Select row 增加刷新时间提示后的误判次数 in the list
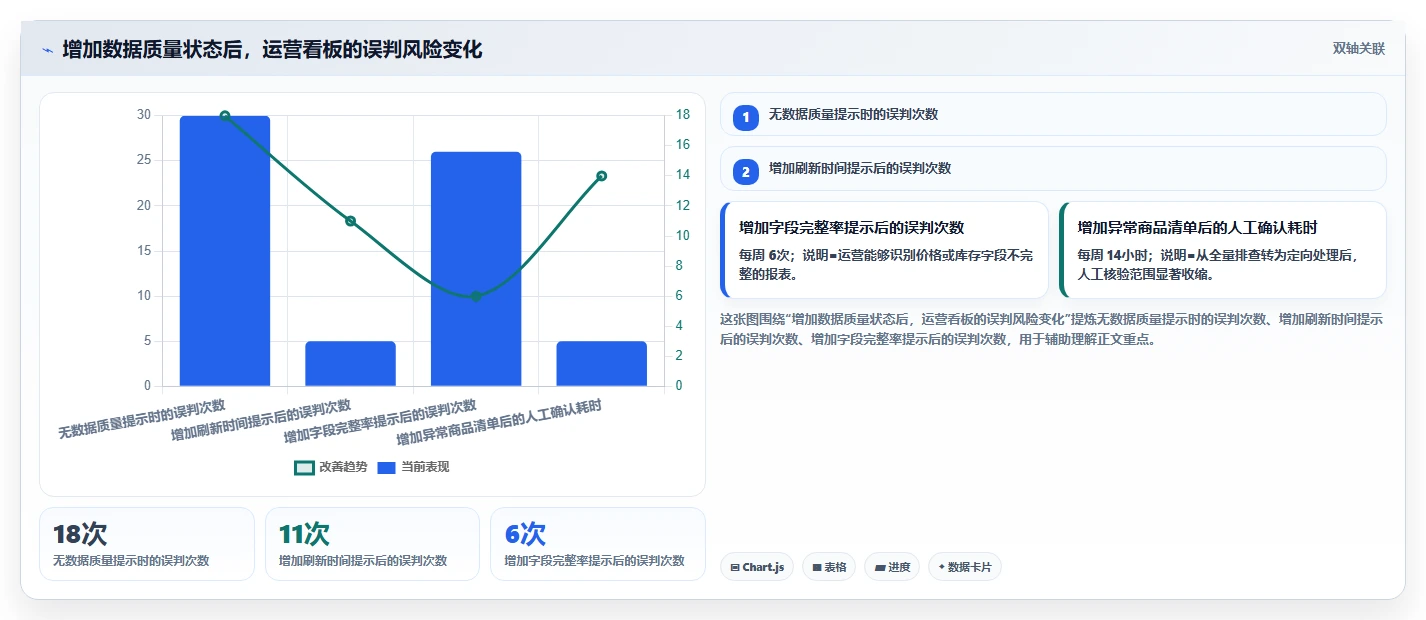The width and height of the screenshot is (1426, 620). coord(1053,168)
